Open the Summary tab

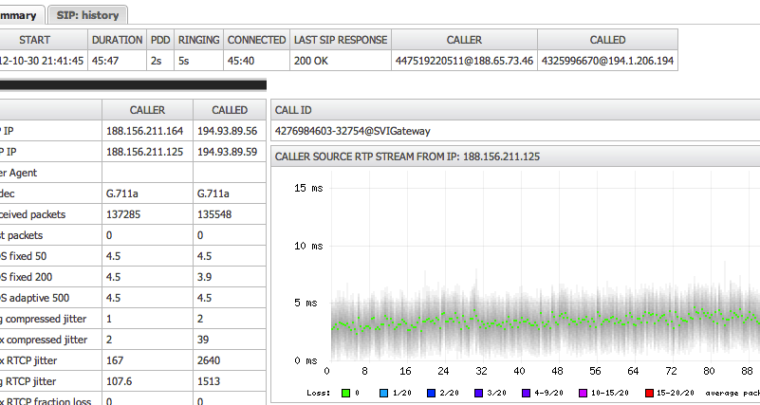pyautogui.click(x=20, y=15)
